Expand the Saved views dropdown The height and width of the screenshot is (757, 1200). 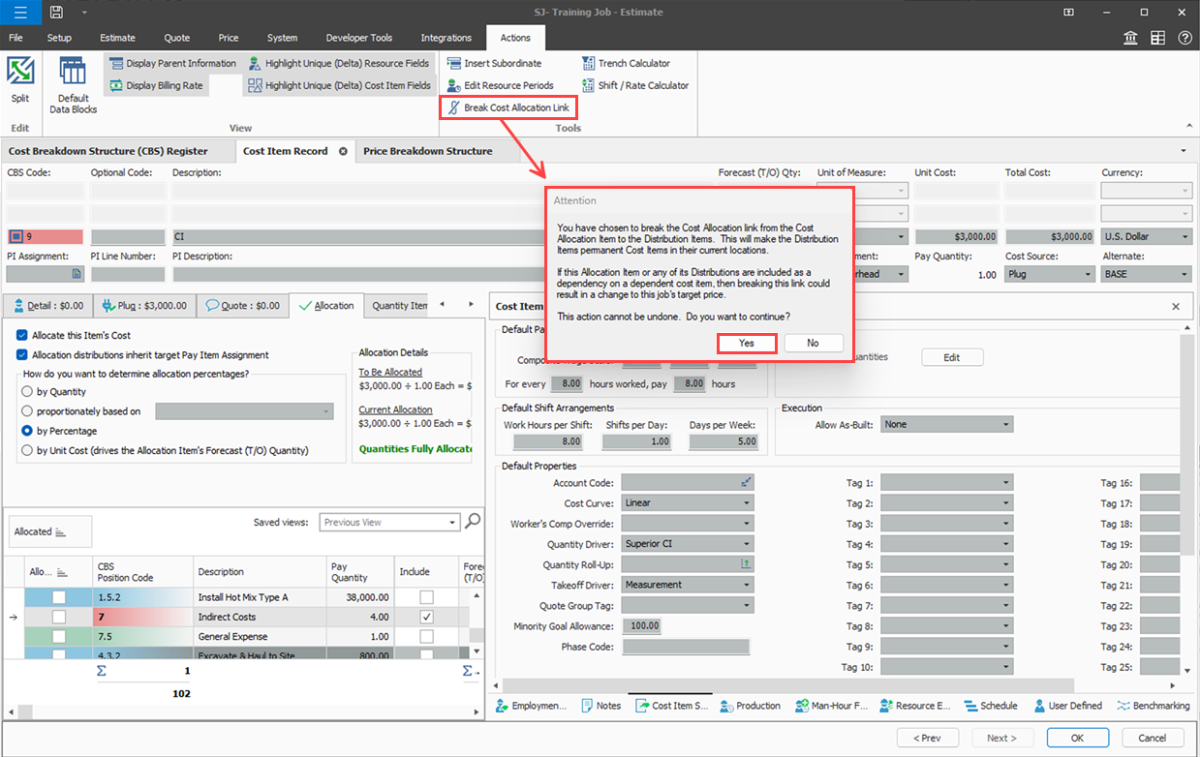(453, 522)
